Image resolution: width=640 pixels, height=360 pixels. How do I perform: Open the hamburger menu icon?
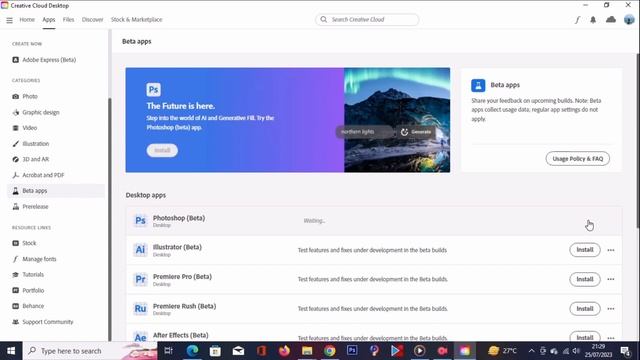[9, 20]
